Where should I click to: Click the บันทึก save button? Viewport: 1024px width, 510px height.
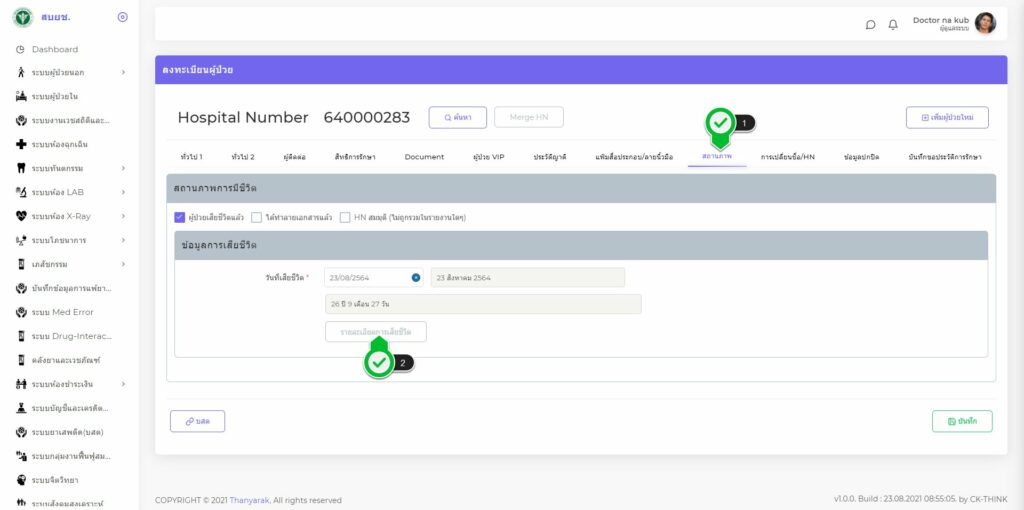tap(961, 421)
